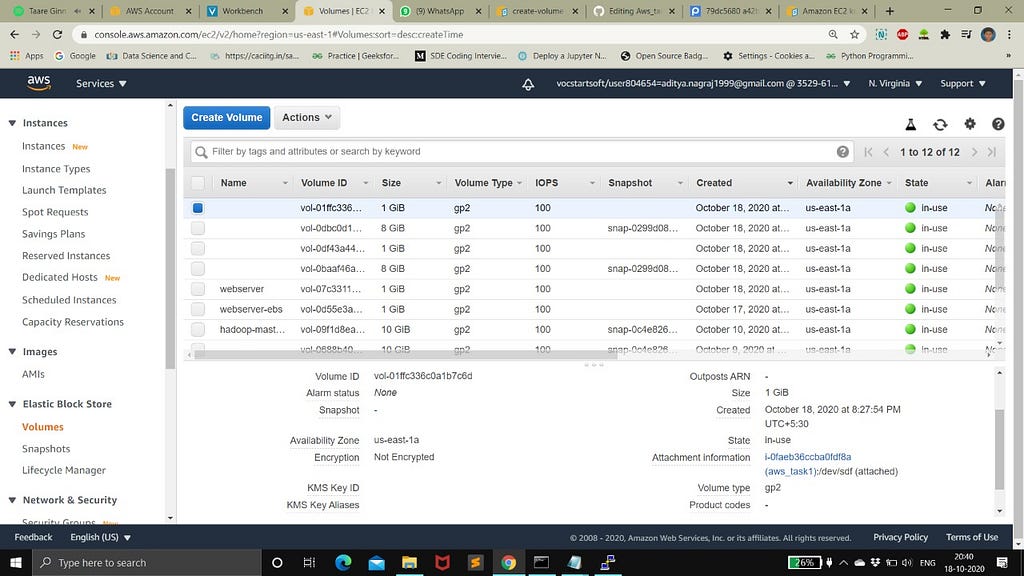Open Task View on taskbar
1024x576 pixels.
tap(310, 562)
